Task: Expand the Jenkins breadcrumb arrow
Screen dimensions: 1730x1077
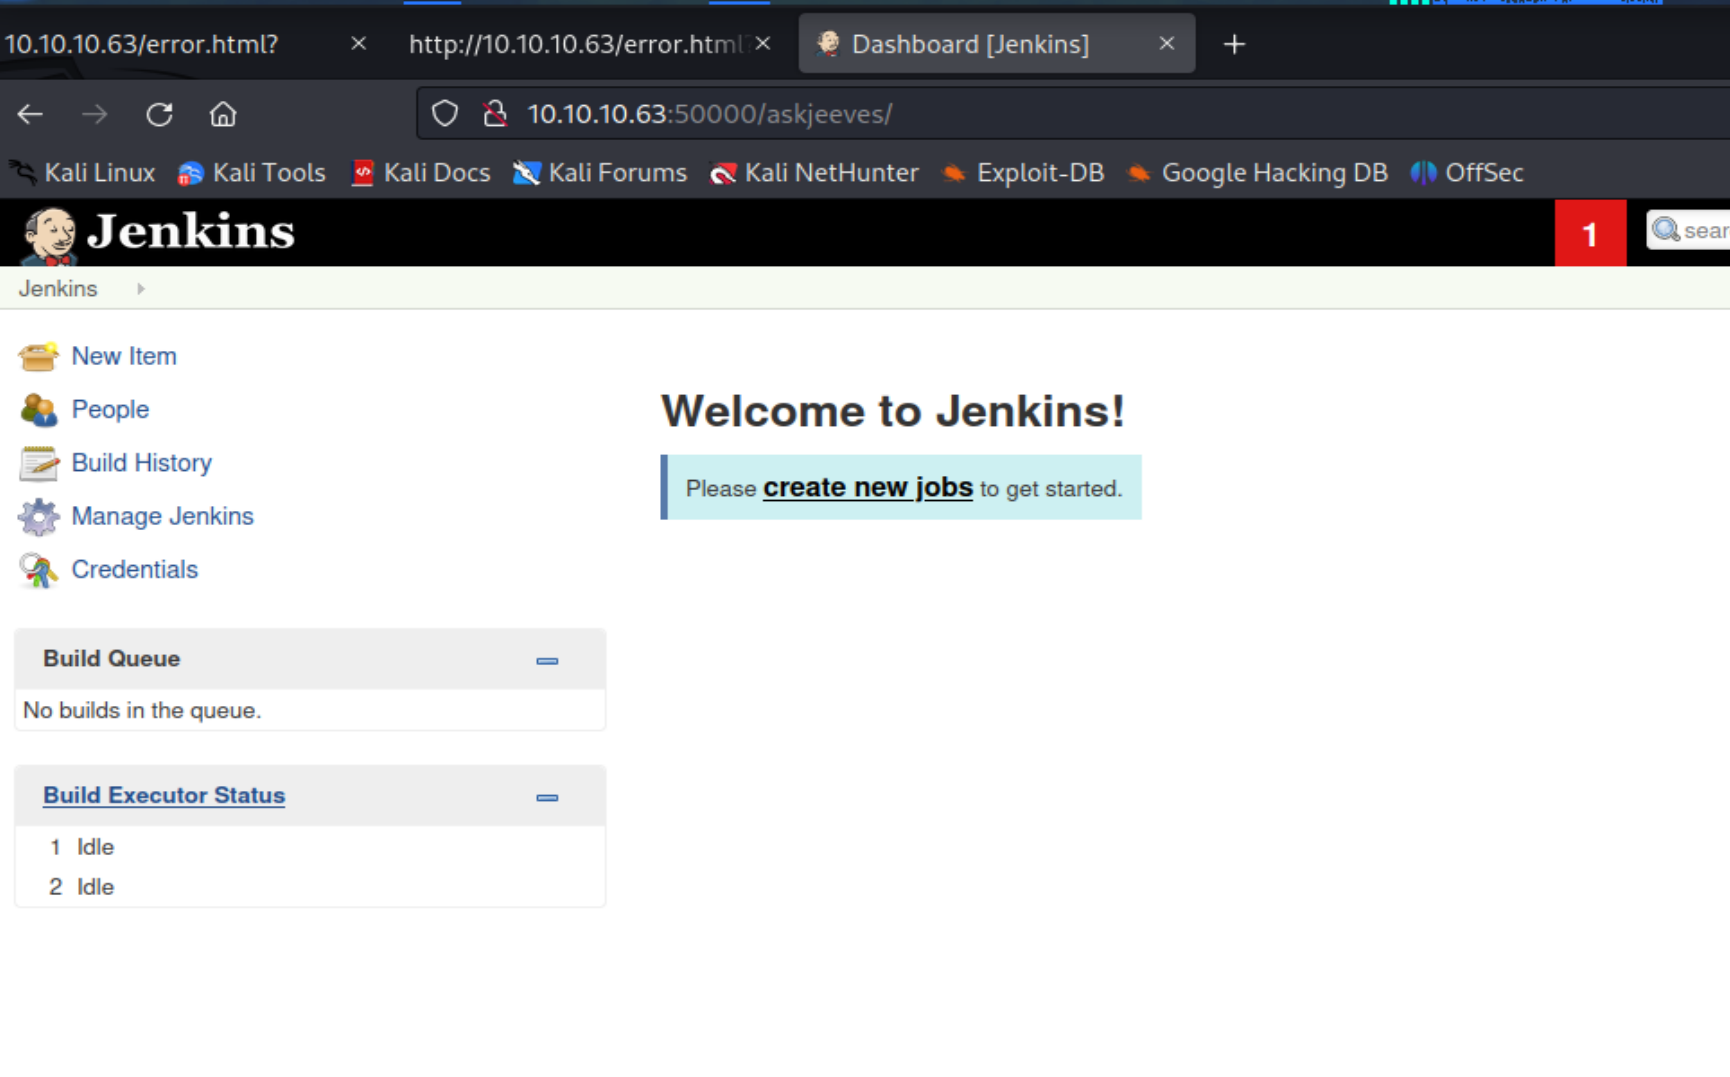Action: pyautogui.click(x=141, y=289)
